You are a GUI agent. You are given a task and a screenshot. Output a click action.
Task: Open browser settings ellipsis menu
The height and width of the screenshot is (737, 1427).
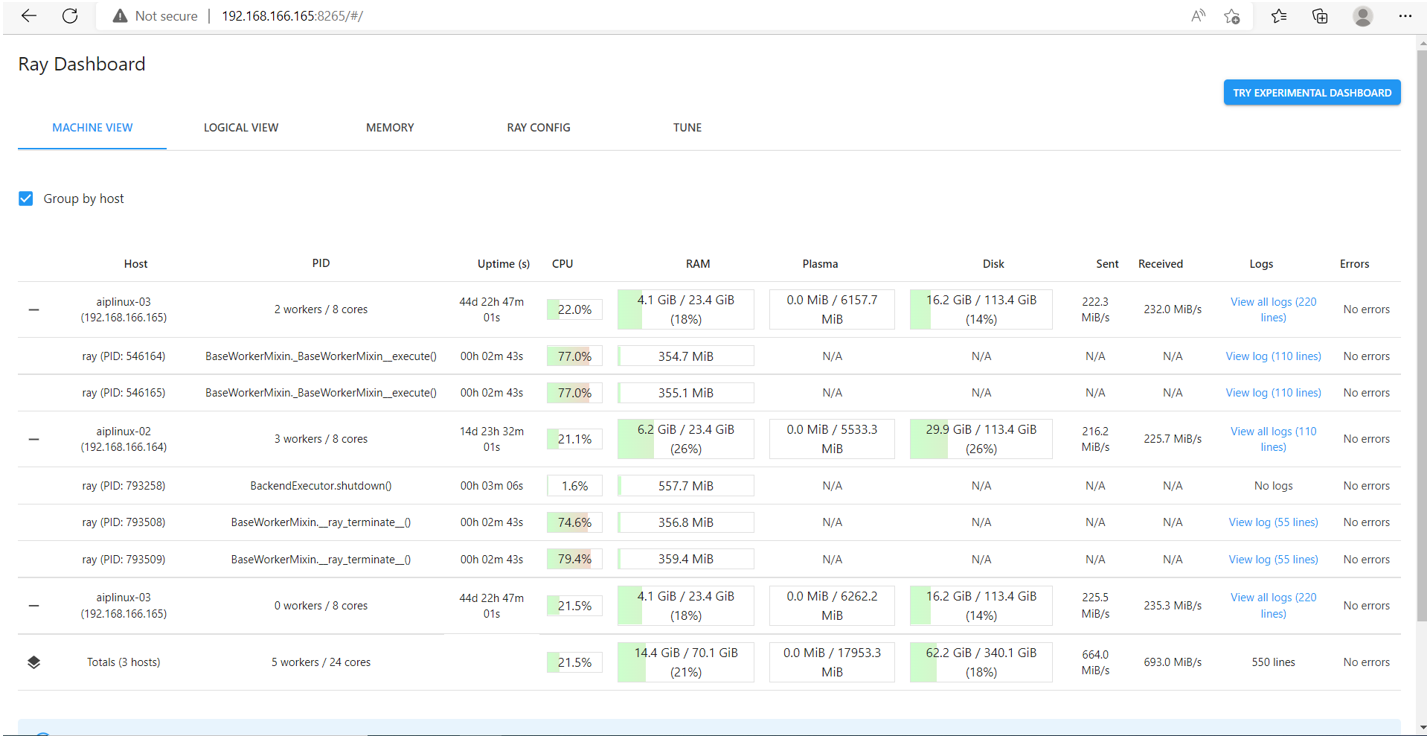(1405, 16)
